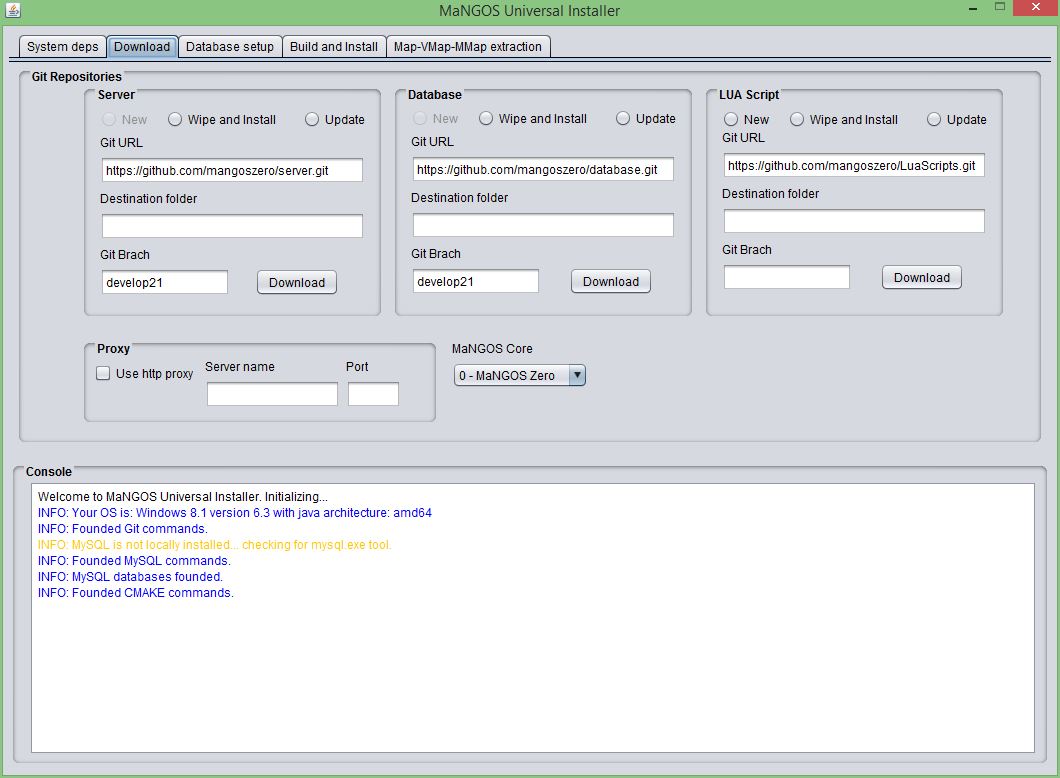1060x778 pixels.
Task: Open the Database setup tab
Action: (230, 47)
